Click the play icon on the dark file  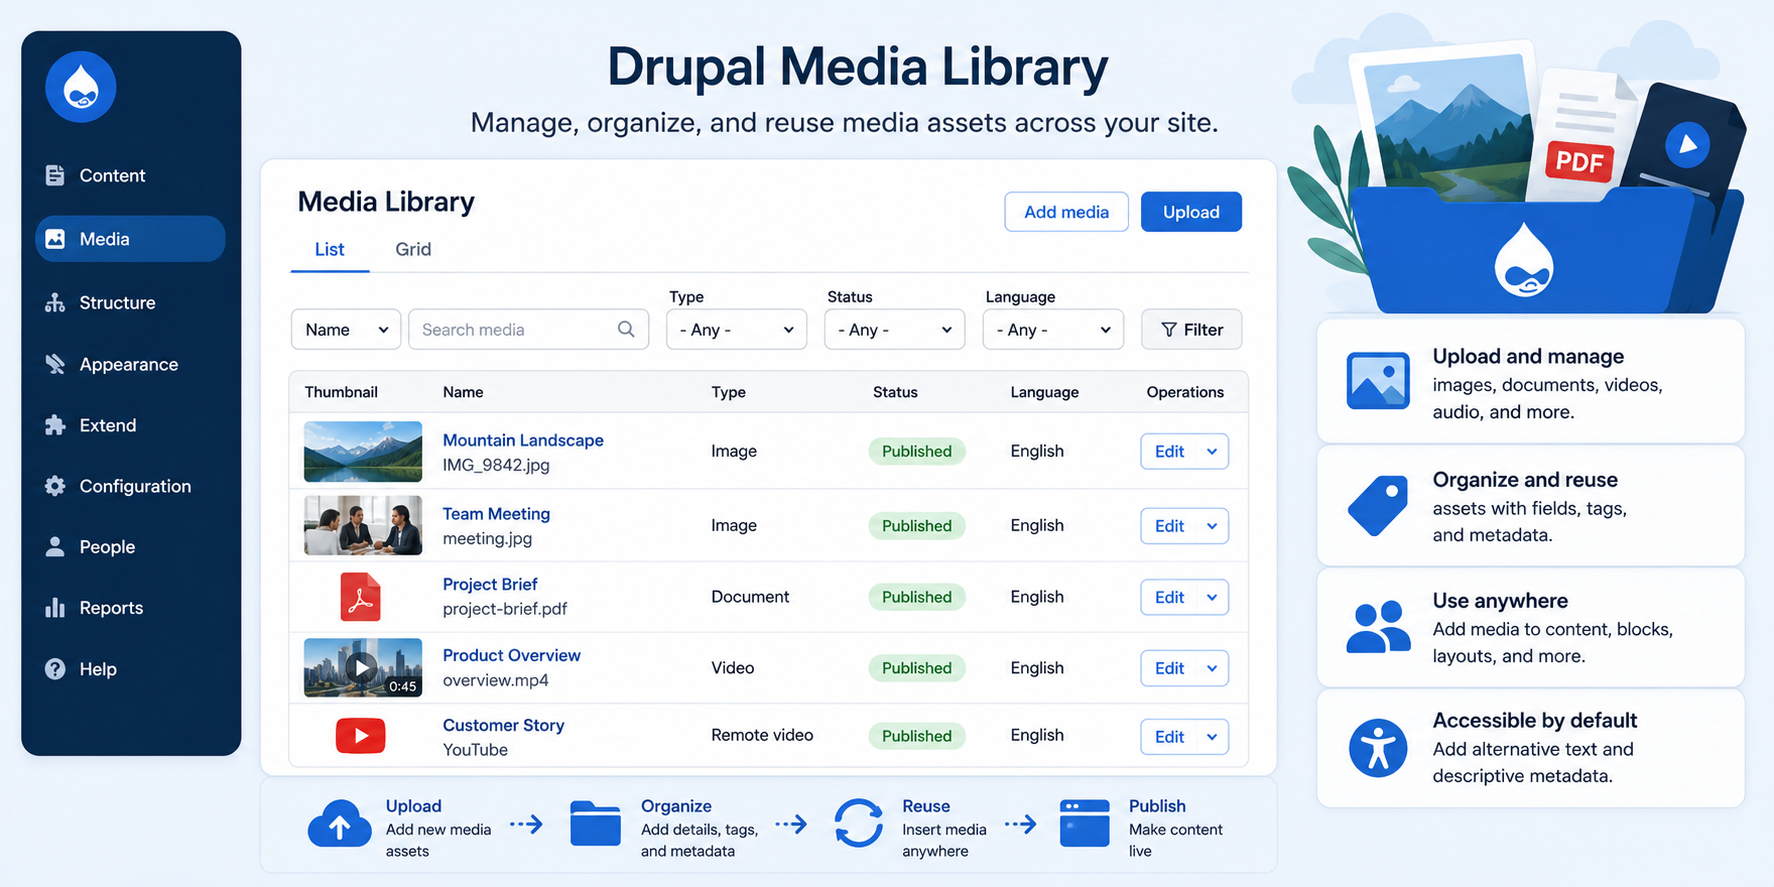[1688, 144]
